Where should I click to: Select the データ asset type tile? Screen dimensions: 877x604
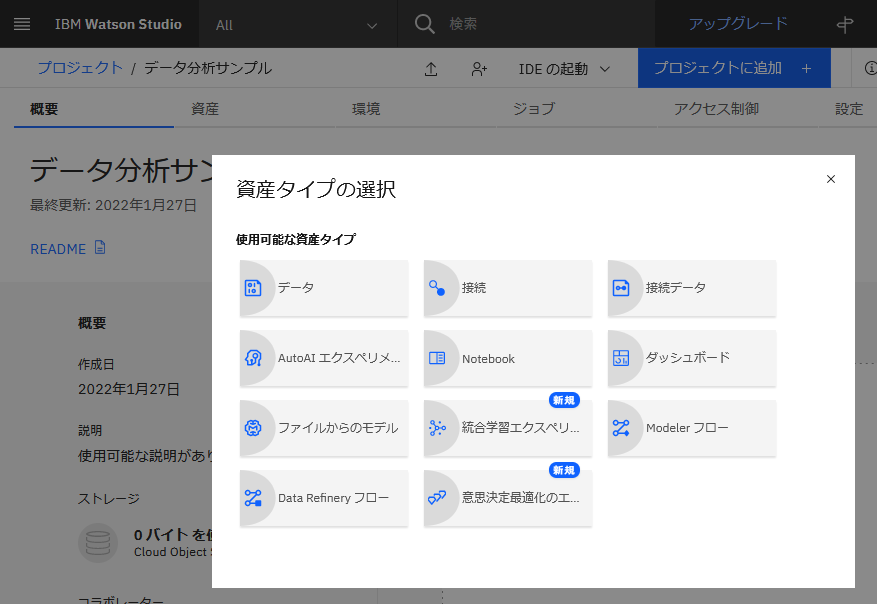click(x=324, y=288)
